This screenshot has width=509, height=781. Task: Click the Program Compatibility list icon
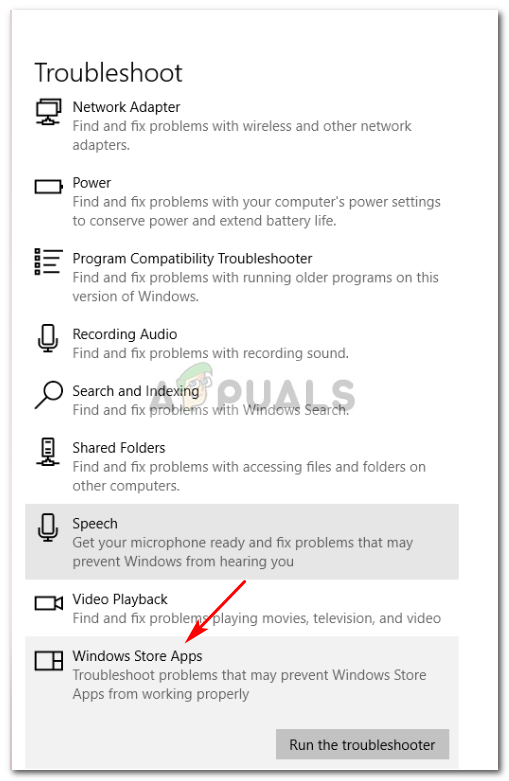48,261
